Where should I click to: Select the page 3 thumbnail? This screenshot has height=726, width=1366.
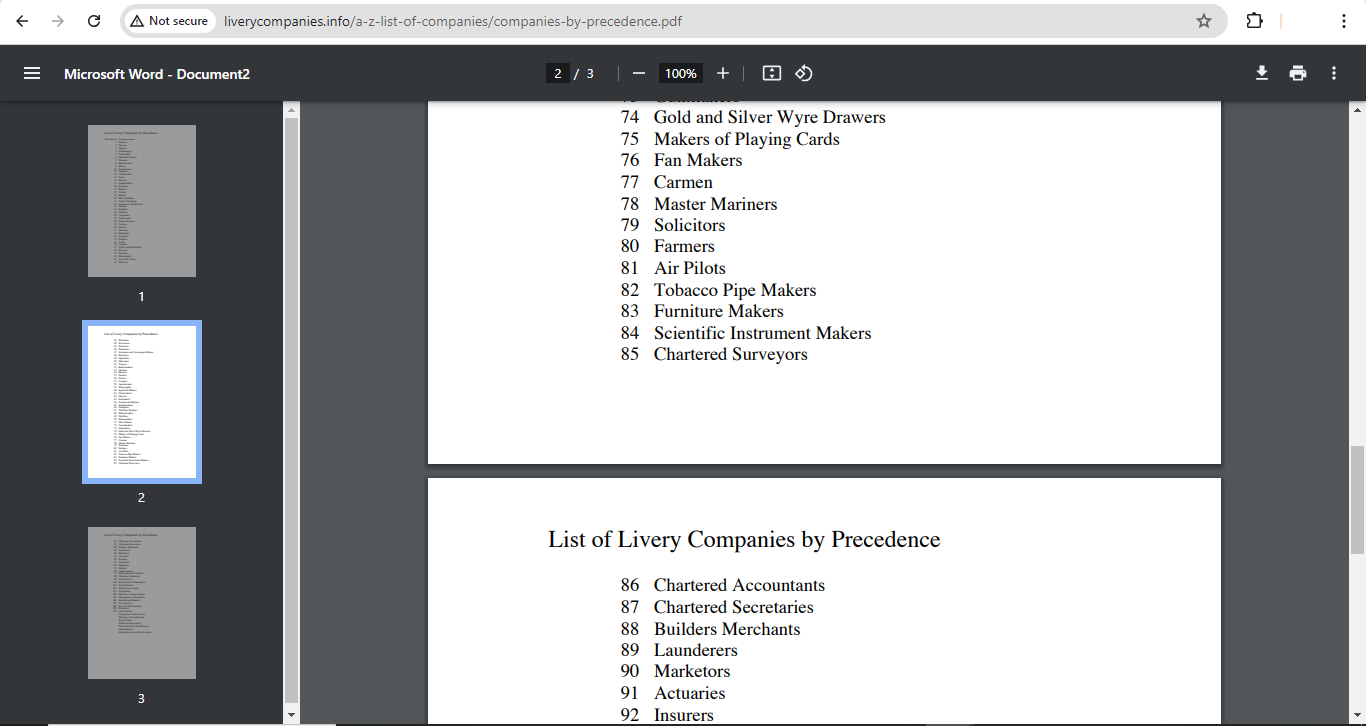pyautogui.click(x=142, y=603)
